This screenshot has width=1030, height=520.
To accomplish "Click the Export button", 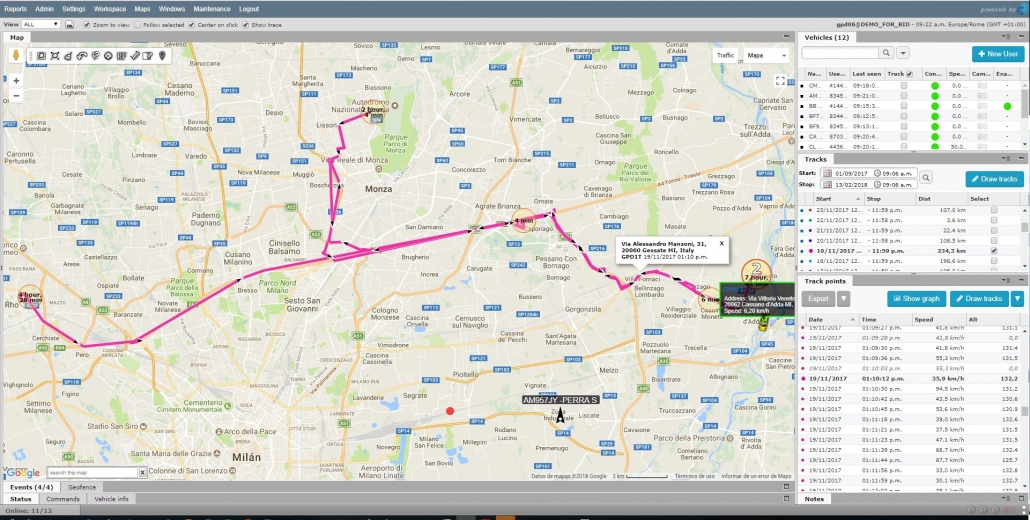I will tap(818, 299).
